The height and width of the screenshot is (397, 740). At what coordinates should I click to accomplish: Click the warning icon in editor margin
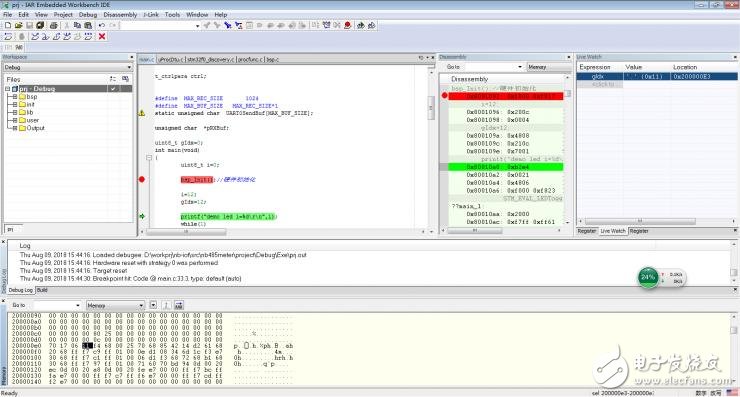[142, 113]
